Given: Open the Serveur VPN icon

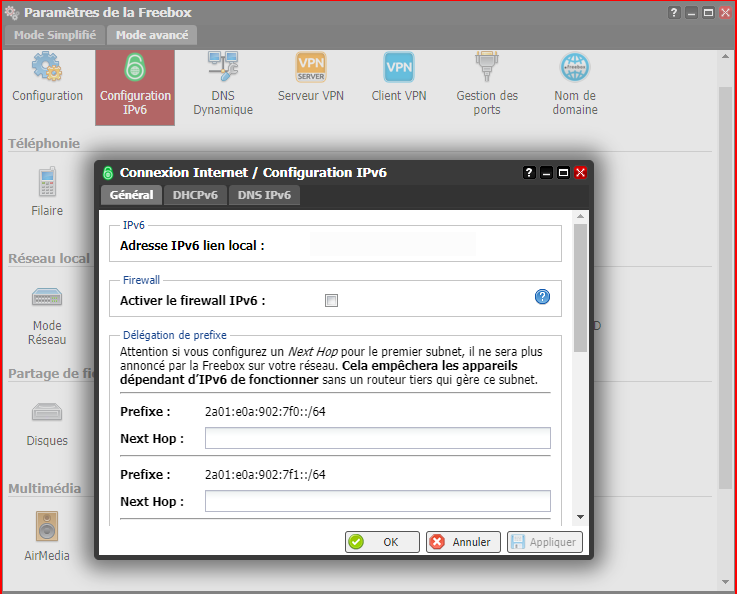Looking at the screenshot, I should [x=311, y=67].
